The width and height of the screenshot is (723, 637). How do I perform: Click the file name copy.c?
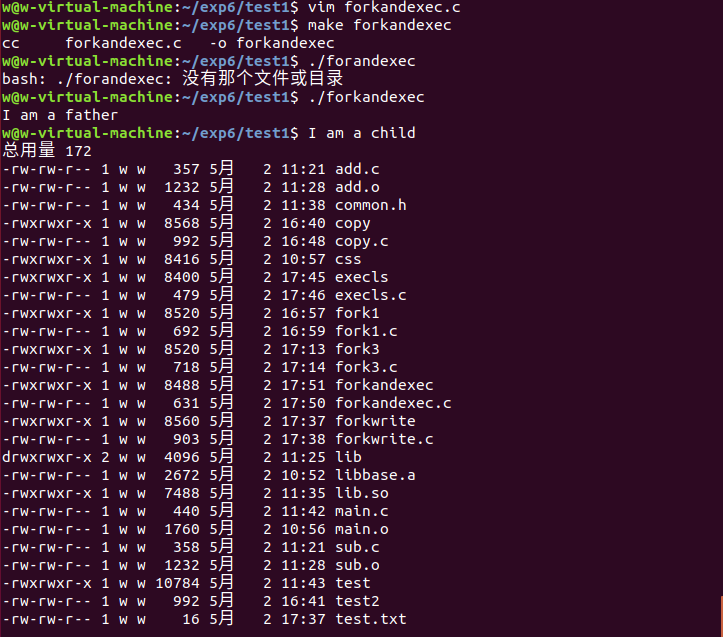(362, 242)
